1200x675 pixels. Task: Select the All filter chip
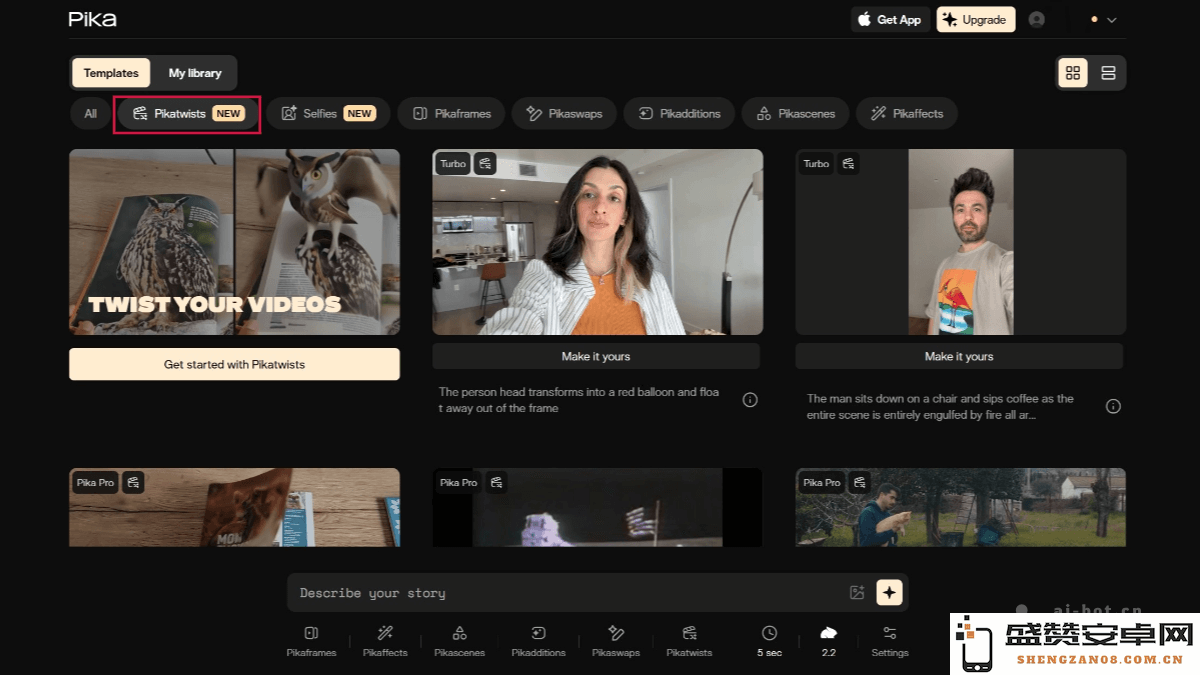[x=90, y=114]
